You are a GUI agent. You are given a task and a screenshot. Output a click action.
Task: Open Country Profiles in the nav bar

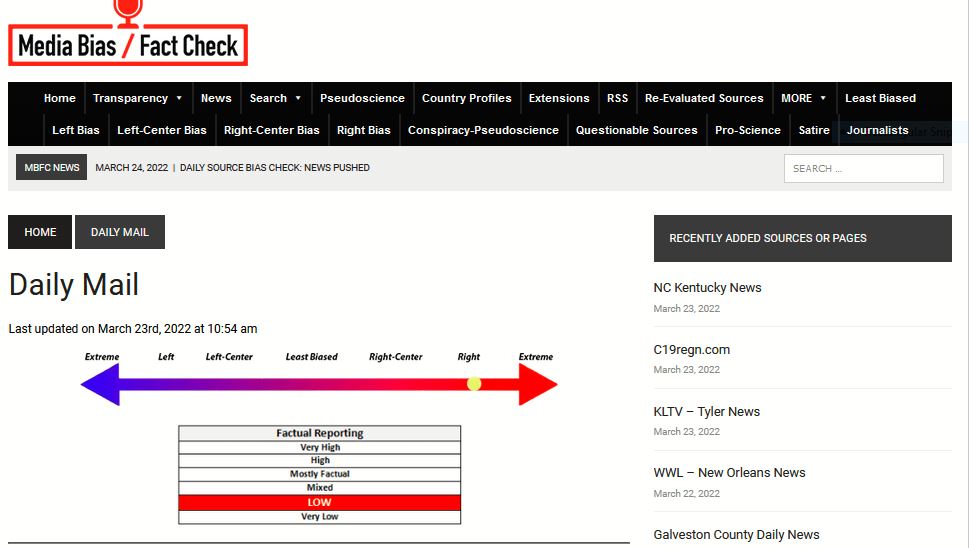pos(467,98)
